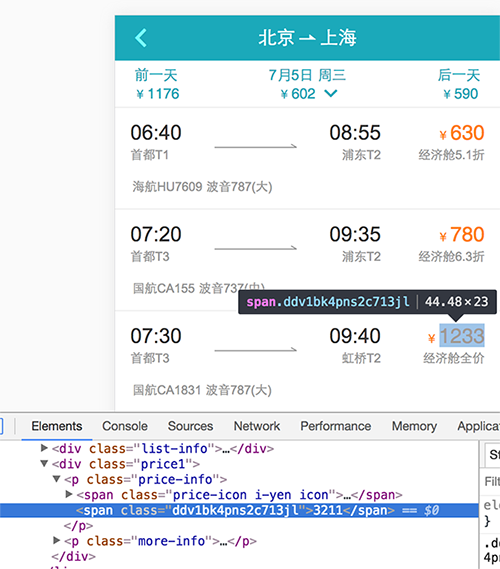Click the yen icon next to 630
Viewport: 500px width, 569px height.
443,135
